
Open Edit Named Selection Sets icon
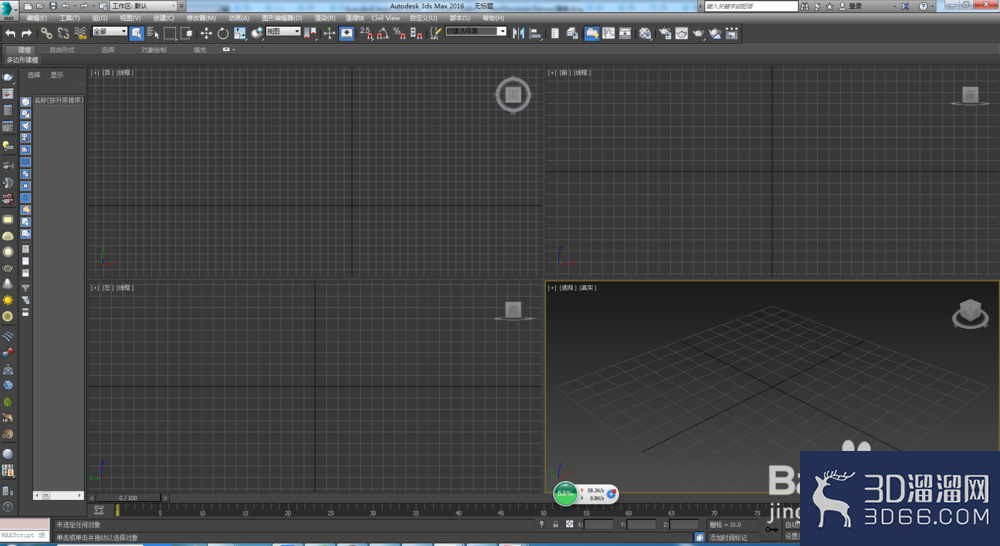click(435, 33)
